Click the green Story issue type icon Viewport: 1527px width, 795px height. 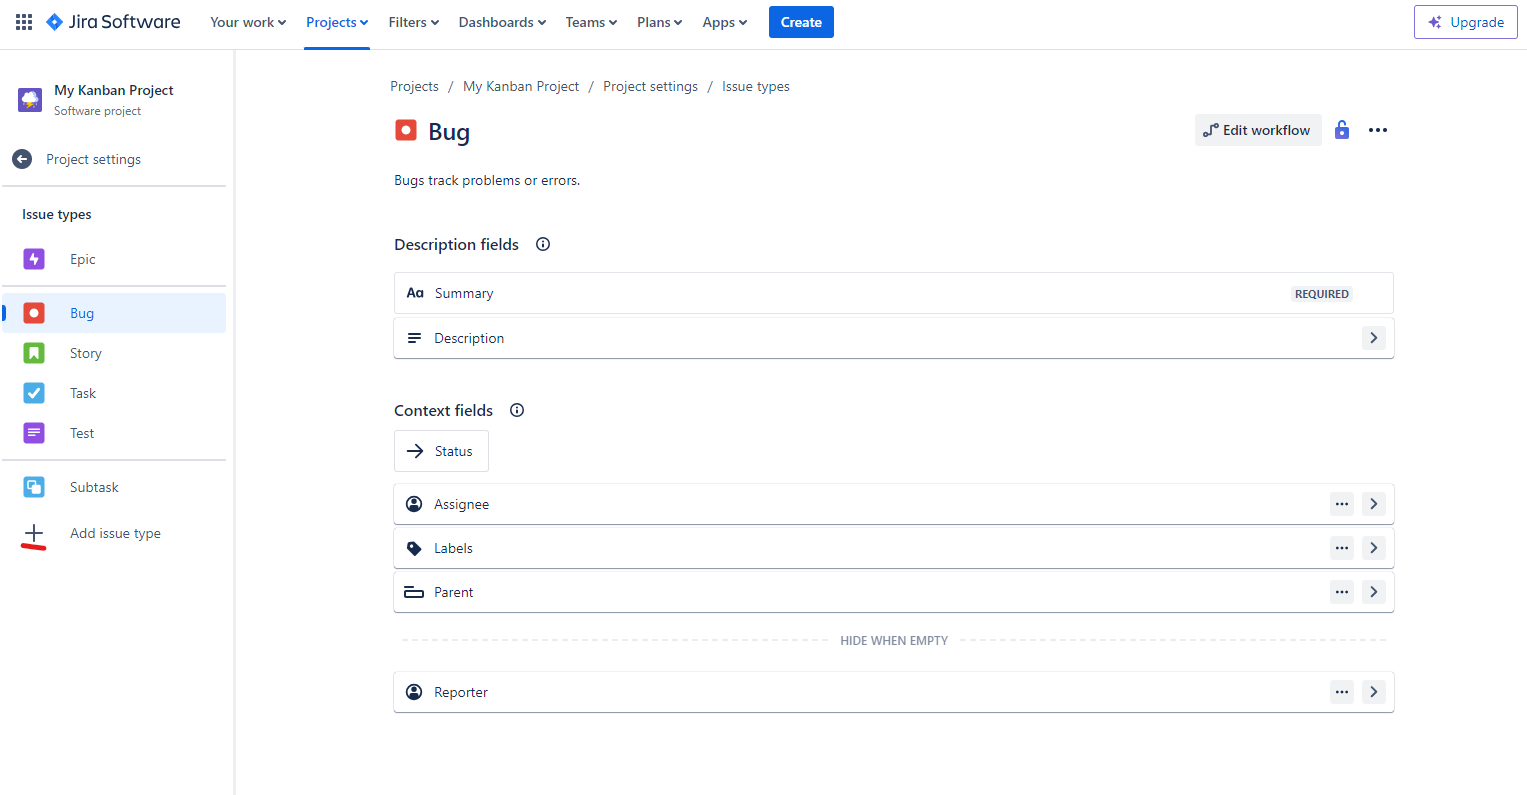(34, 353)
